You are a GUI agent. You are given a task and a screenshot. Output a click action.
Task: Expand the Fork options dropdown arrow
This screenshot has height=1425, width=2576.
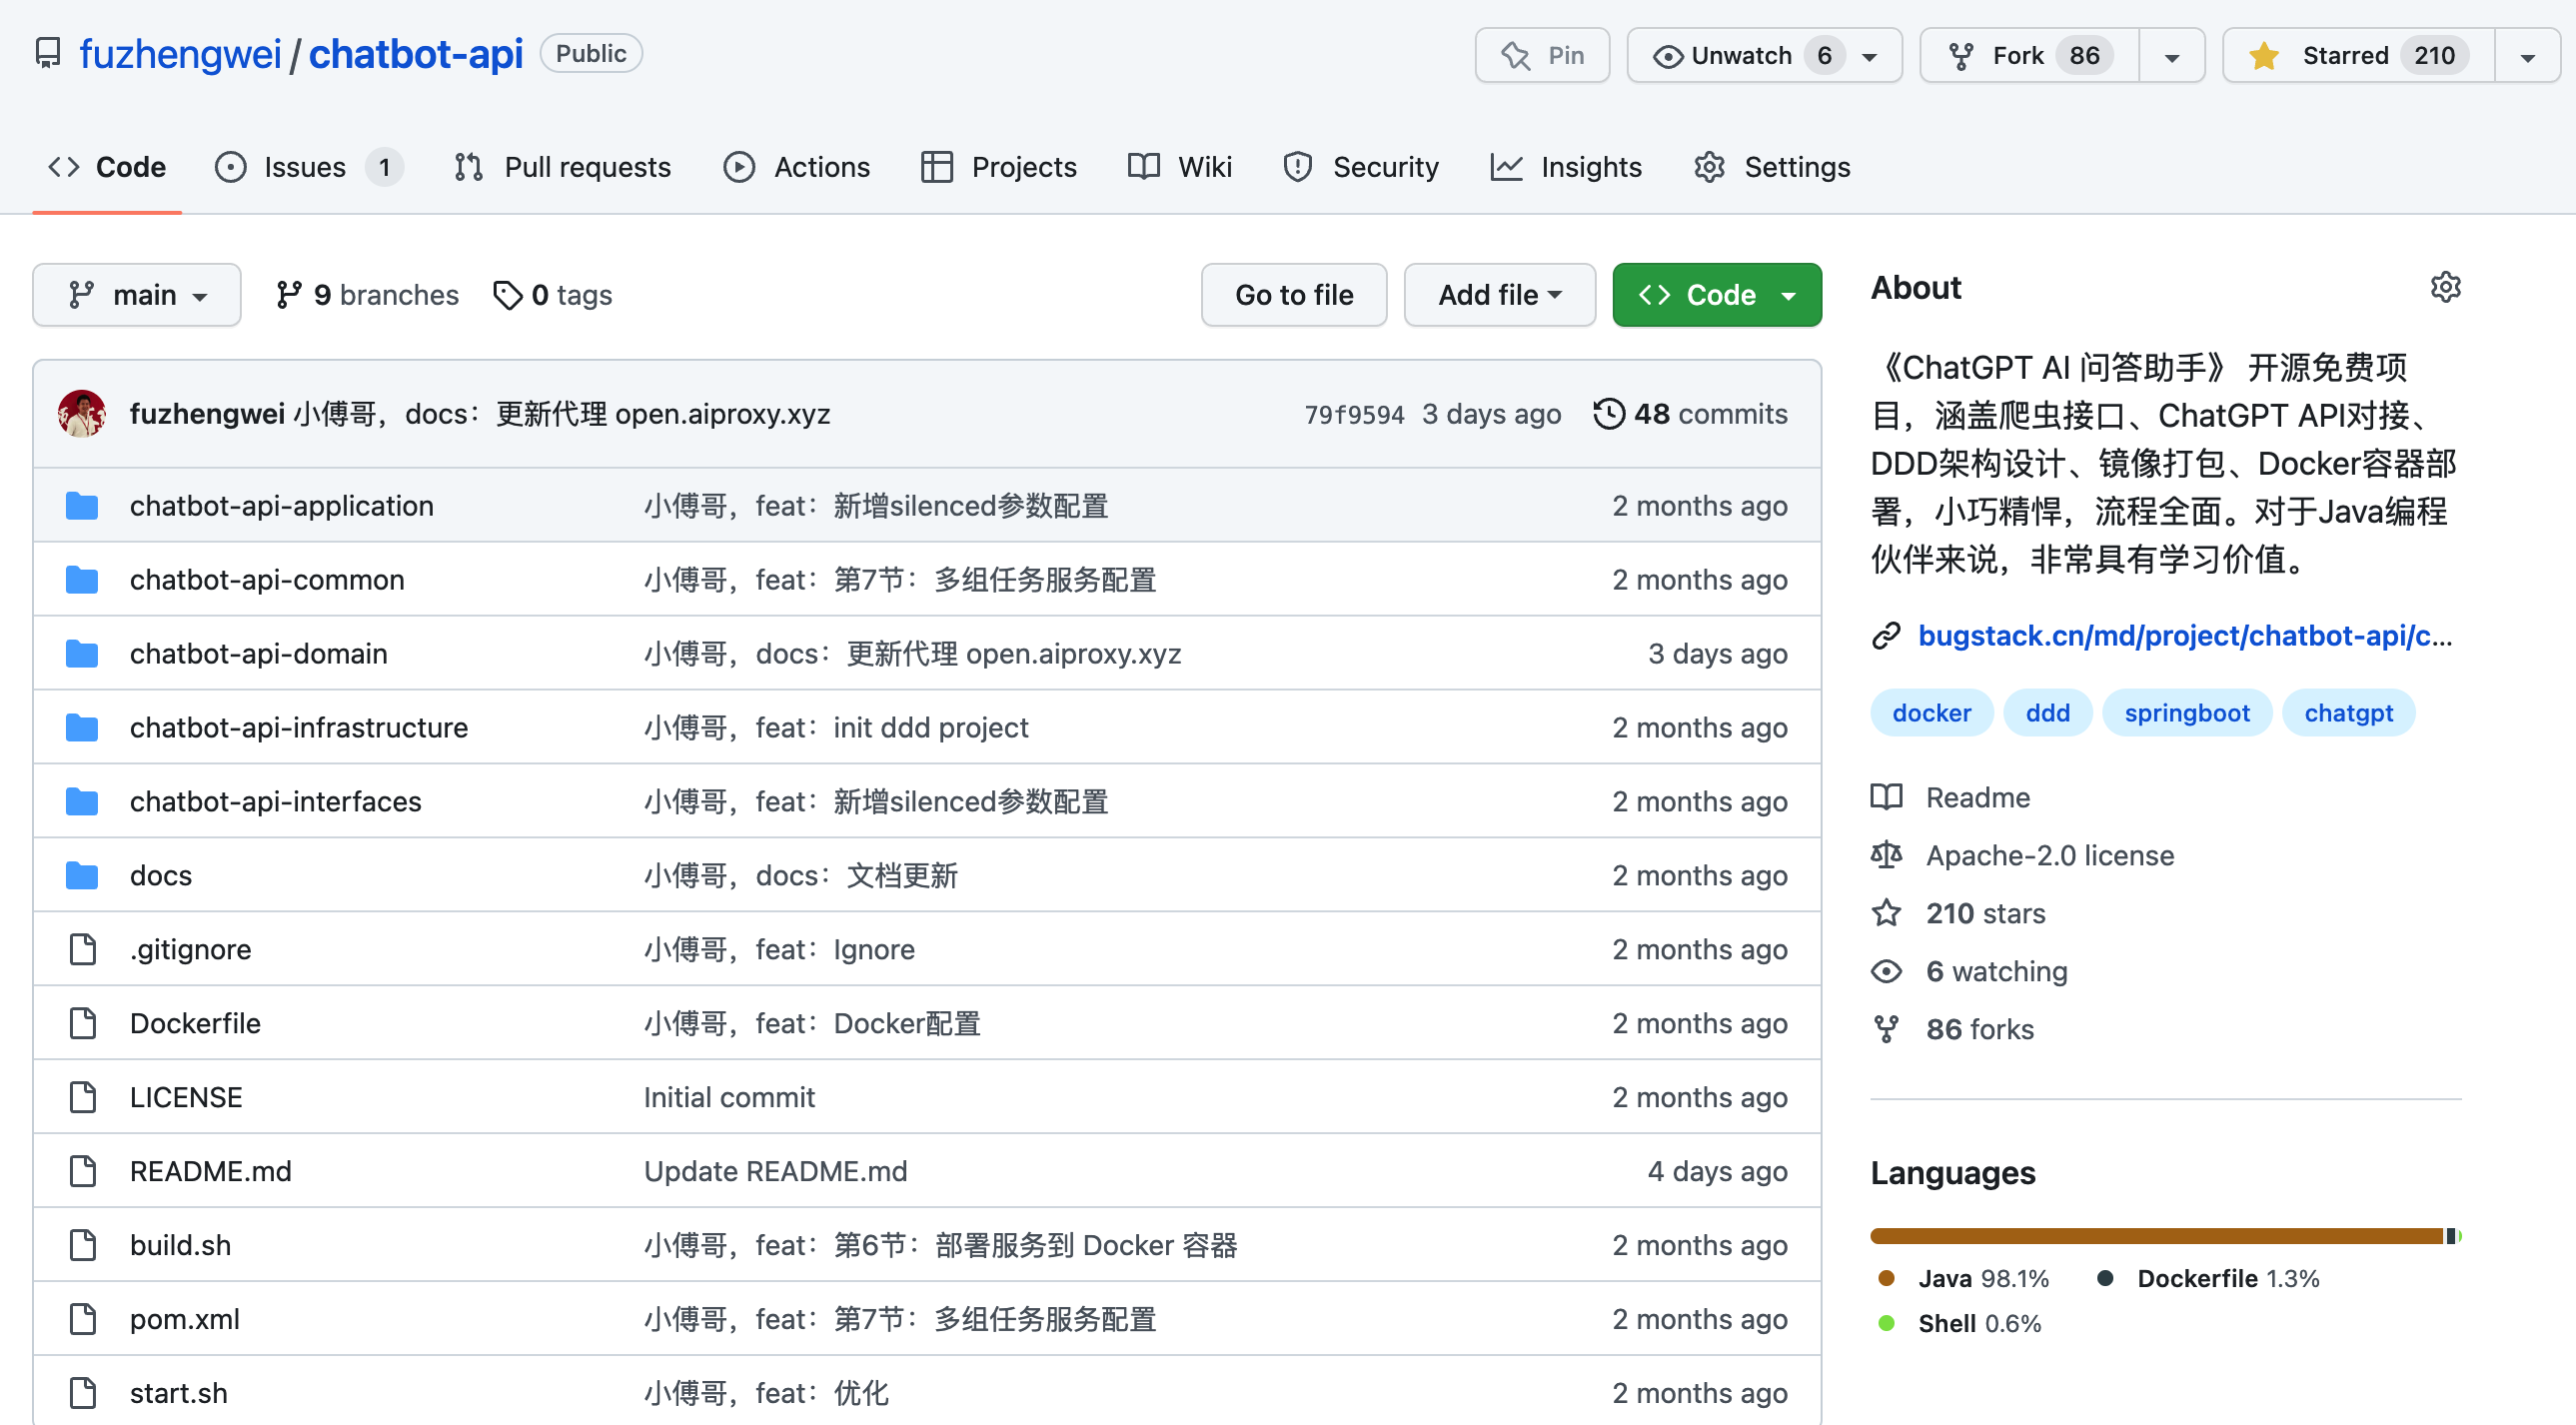(2172, 56)
